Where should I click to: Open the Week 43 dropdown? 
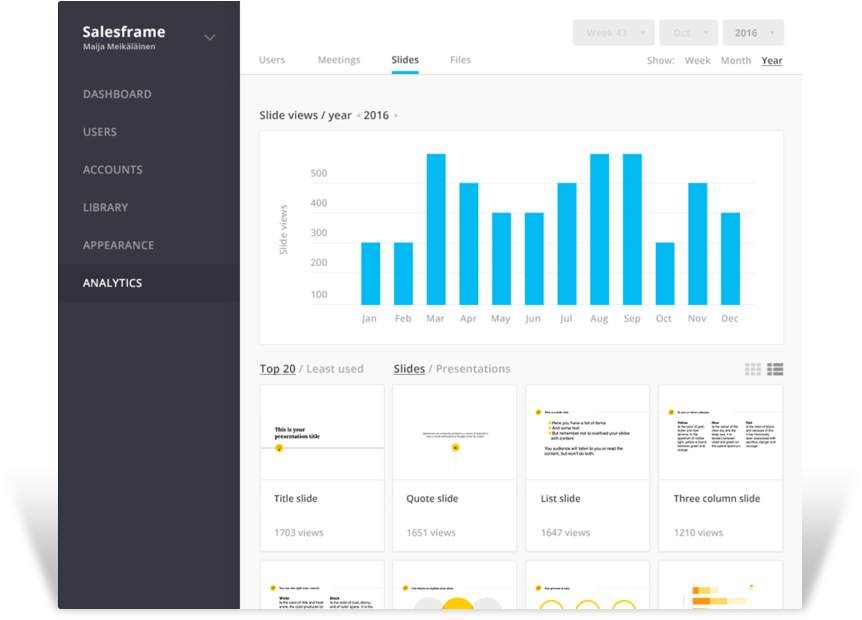[x=614, y=33]
